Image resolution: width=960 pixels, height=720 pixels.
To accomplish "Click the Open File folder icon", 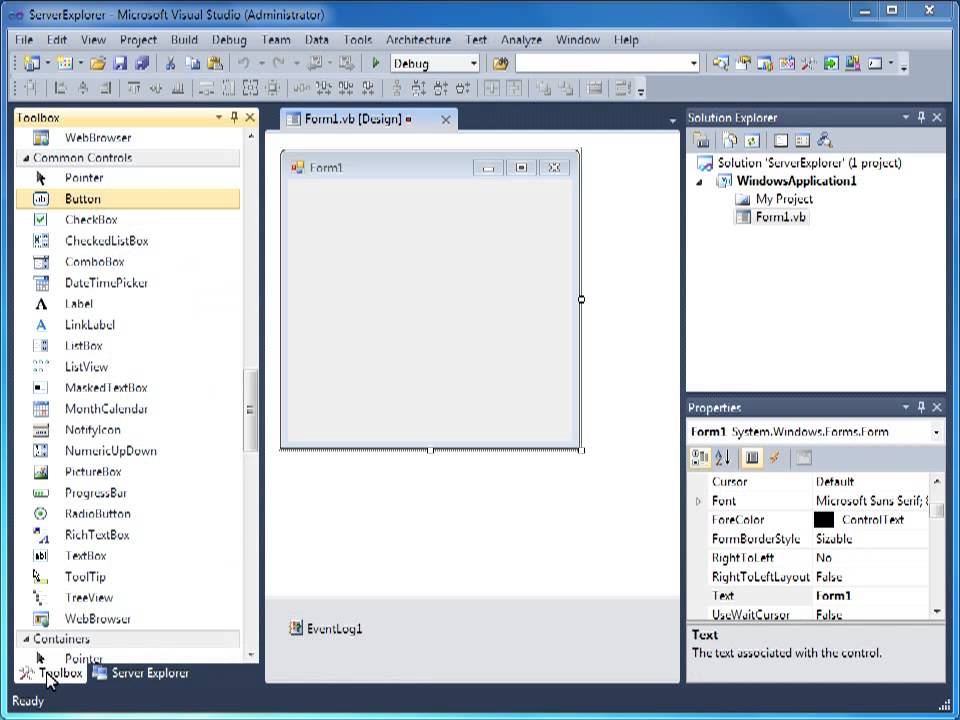I will point(98,63).
